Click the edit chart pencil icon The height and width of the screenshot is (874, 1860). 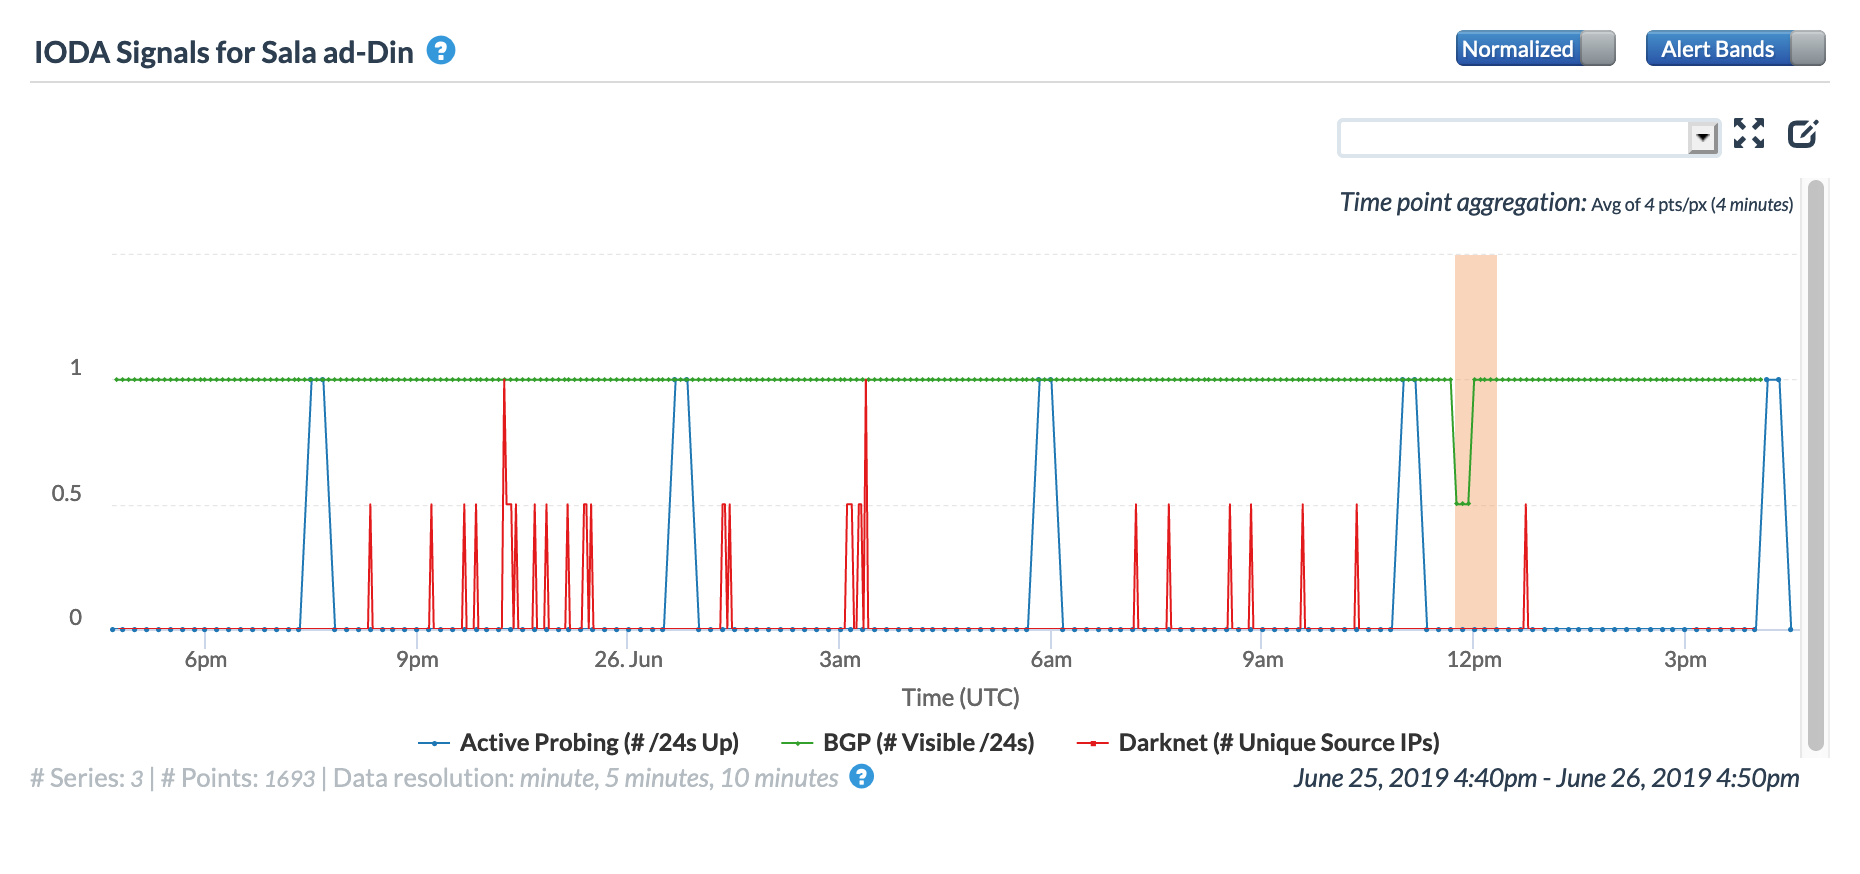pos(1802,133)
